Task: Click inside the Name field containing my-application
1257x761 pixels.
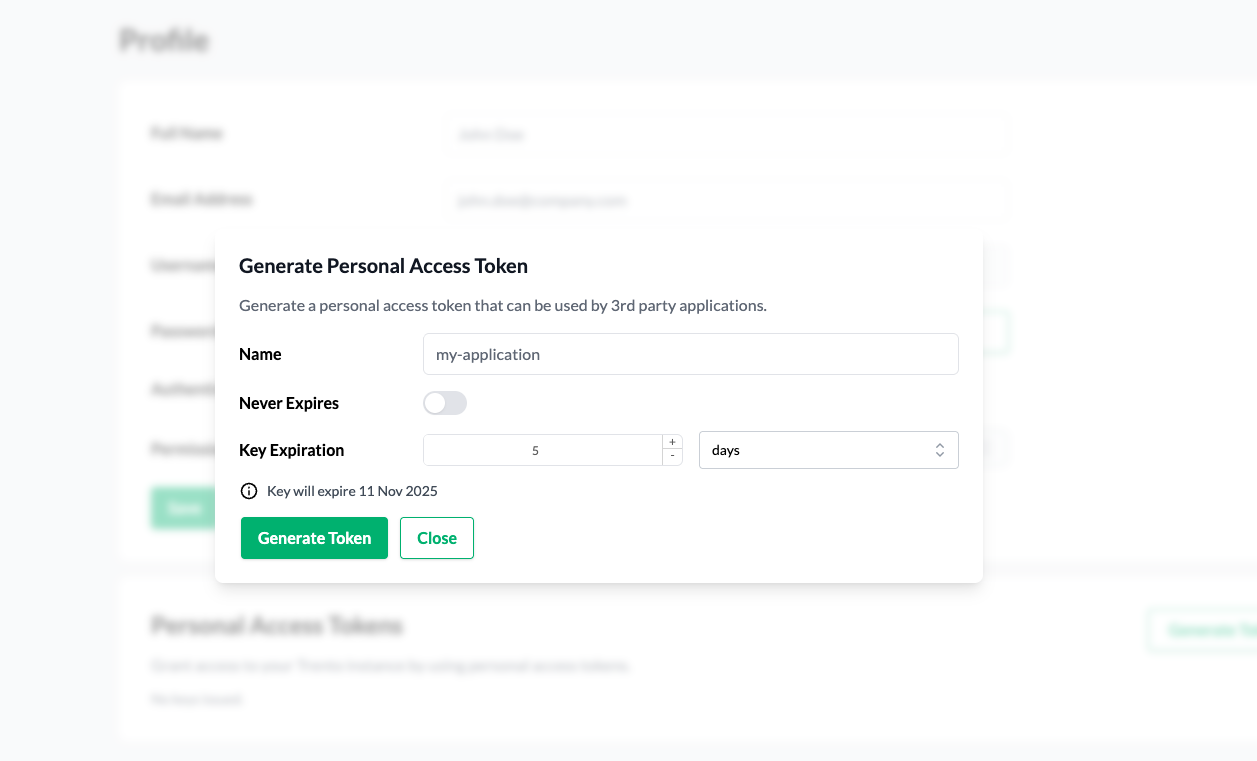Action: click(690, 354)
